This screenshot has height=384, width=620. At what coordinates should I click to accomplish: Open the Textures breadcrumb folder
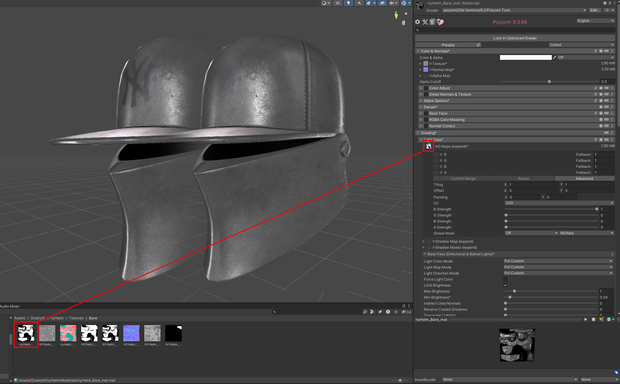pyautogui.click(x=76, y=318)
